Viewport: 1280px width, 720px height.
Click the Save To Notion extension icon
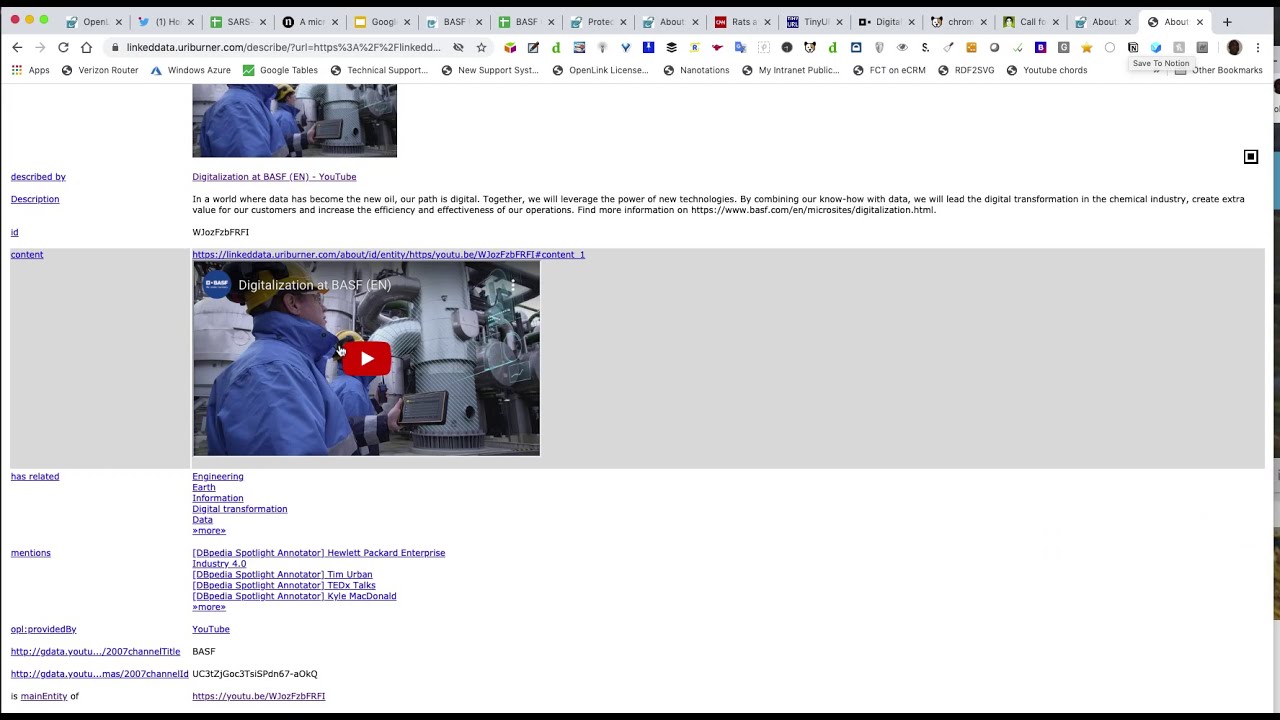click(x=1133, y=47)
